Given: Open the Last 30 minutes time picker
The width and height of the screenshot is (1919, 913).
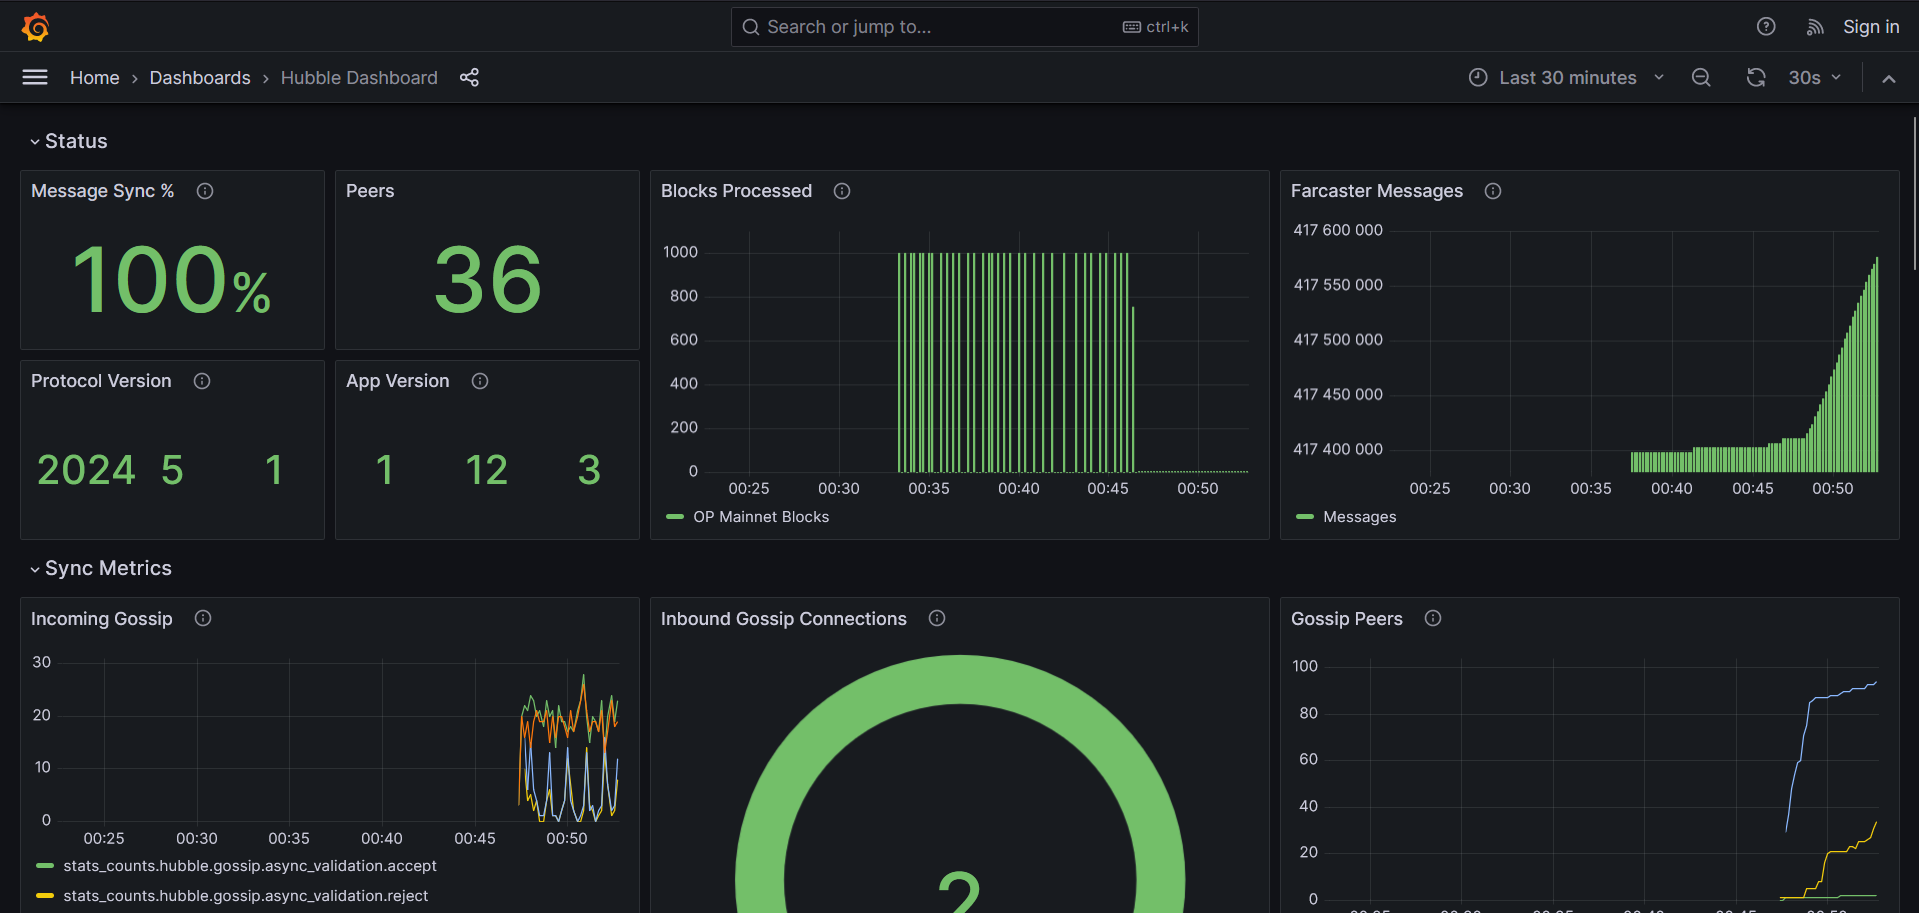Looking at the screenshot, I should 1566,77.
